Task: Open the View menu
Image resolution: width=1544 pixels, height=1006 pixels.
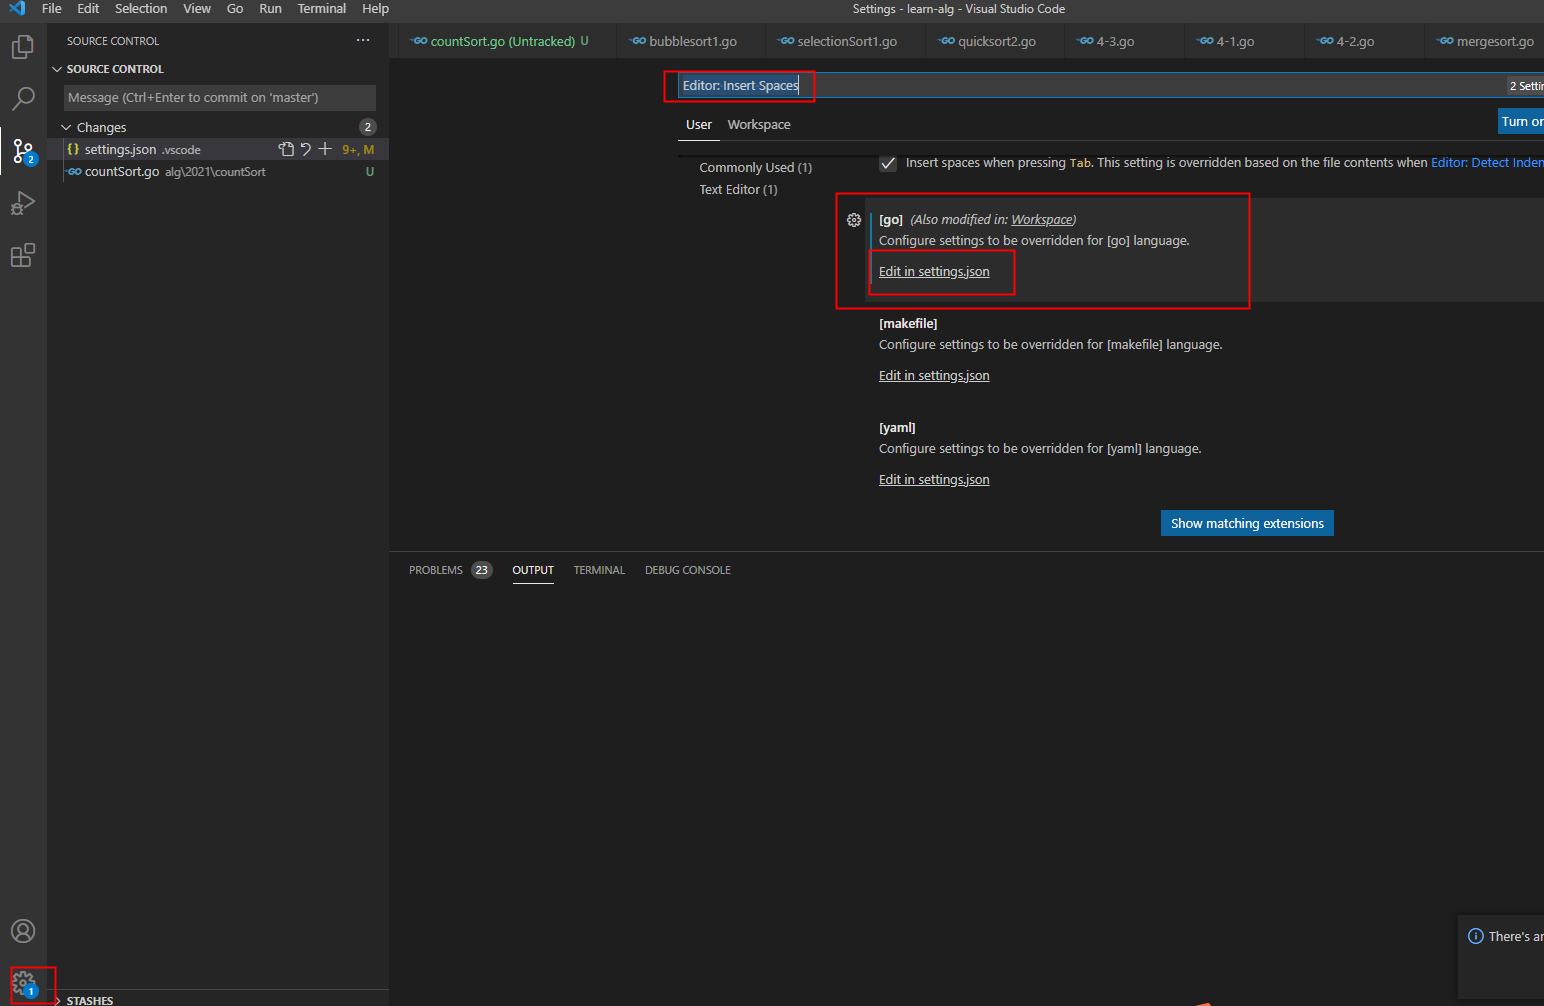Action: point(197,9)
